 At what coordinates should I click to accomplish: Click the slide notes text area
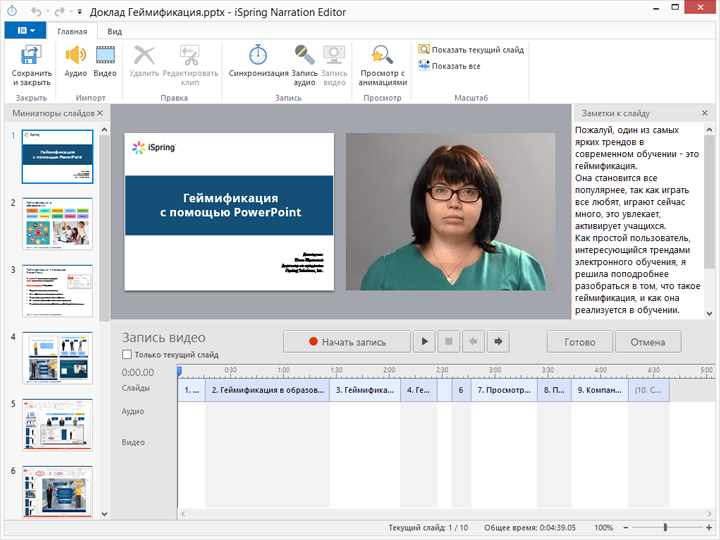(x=638, y=220)
